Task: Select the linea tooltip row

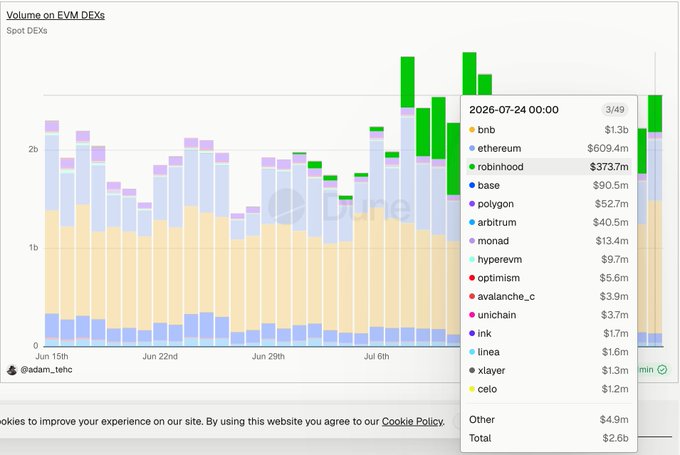Action: point(549,352)
